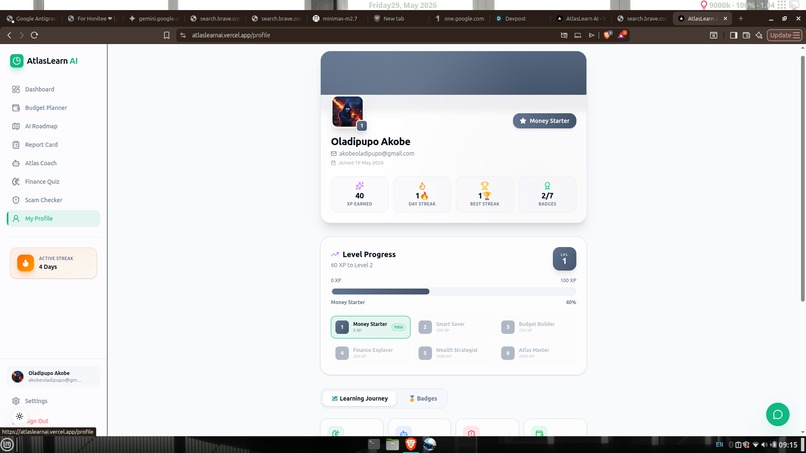Image resolution: width=806 pixels, height=453 pixels.
Task: Open Brave Rewards triangle icon
Action: pos(622,35)
